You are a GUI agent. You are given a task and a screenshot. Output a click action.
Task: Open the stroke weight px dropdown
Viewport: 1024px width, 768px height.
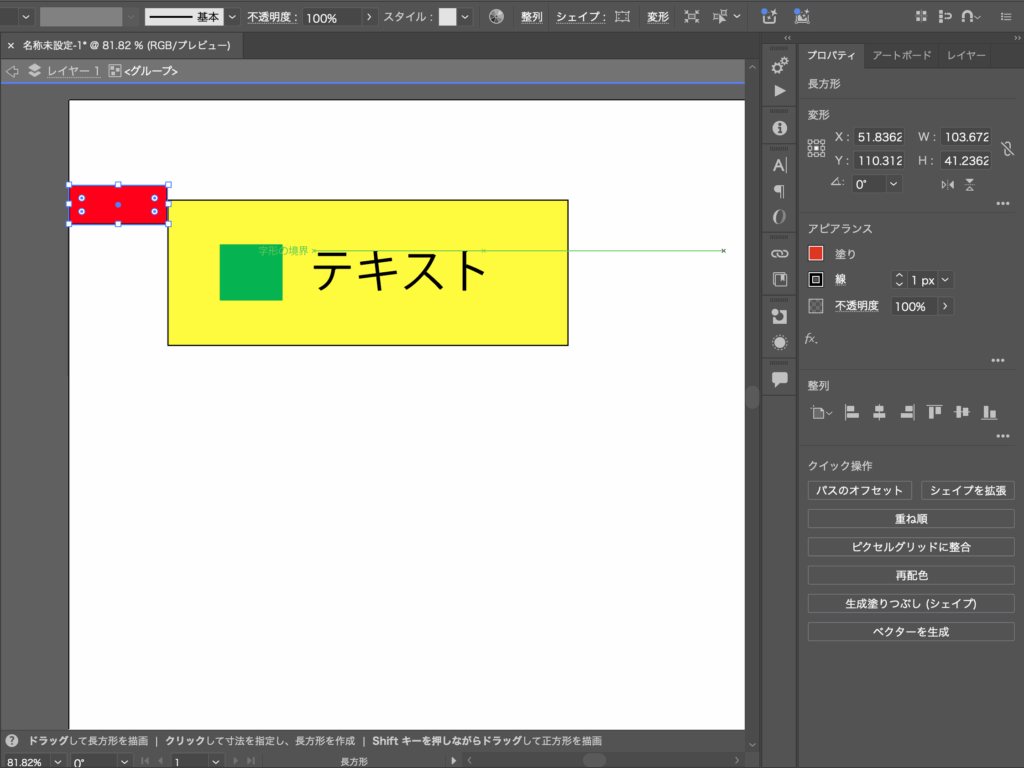(x=945, y=280)
